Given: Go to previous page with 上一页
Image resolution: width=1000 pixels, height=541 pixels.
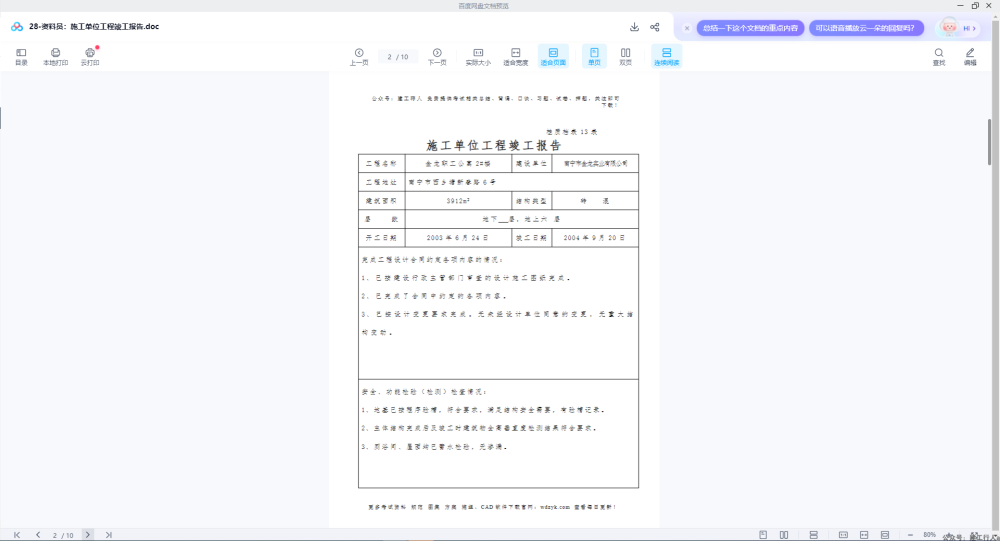Looking at the screenshot, I should (x=359, y=57).
